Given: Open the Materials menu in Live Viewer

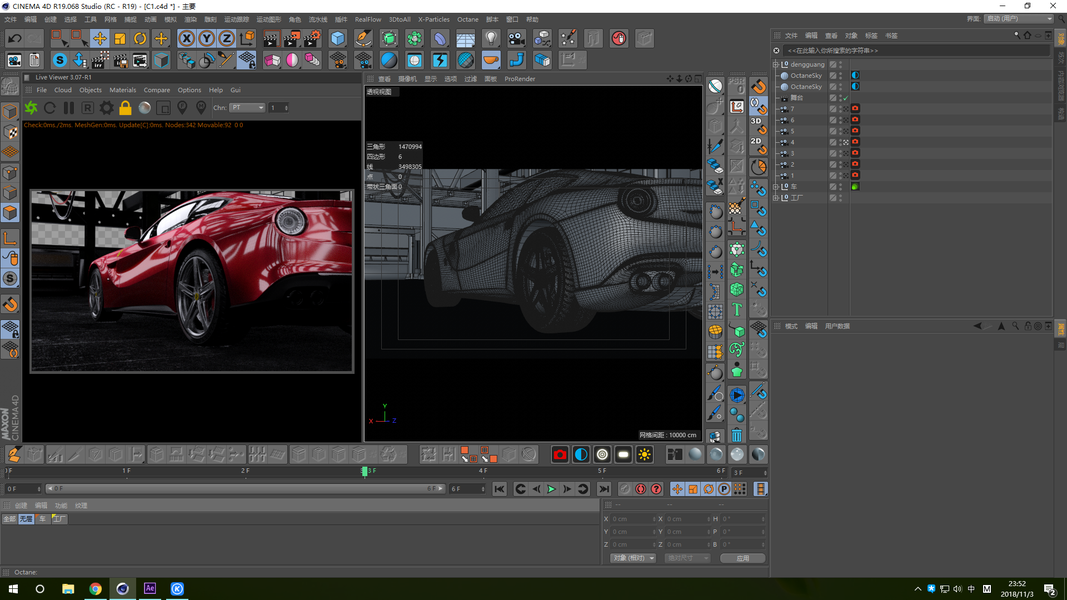Looking at the screenshot, I should coord(122,90).
